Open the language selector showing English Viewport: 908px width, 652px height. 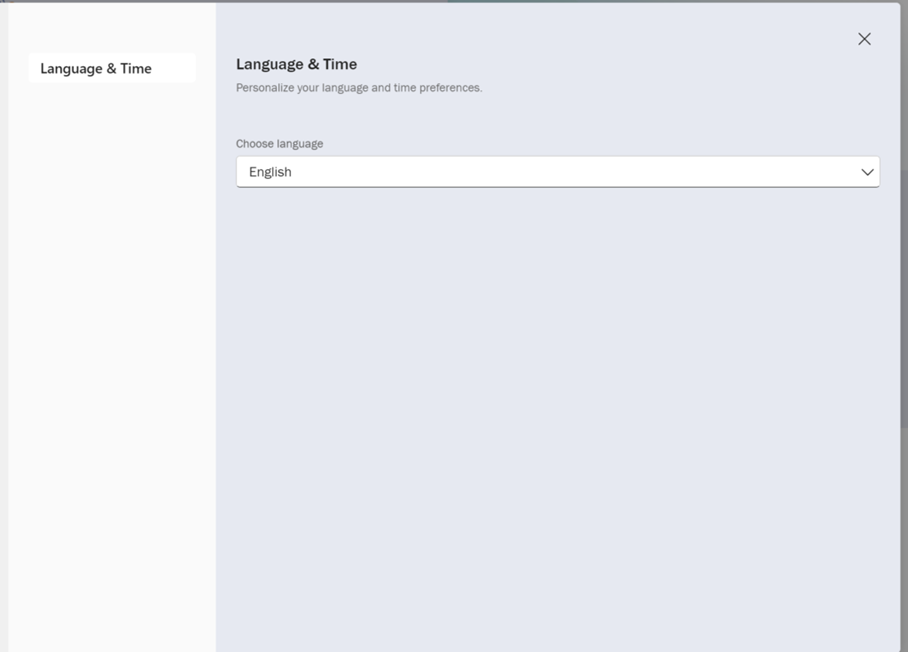pos(557,172)
